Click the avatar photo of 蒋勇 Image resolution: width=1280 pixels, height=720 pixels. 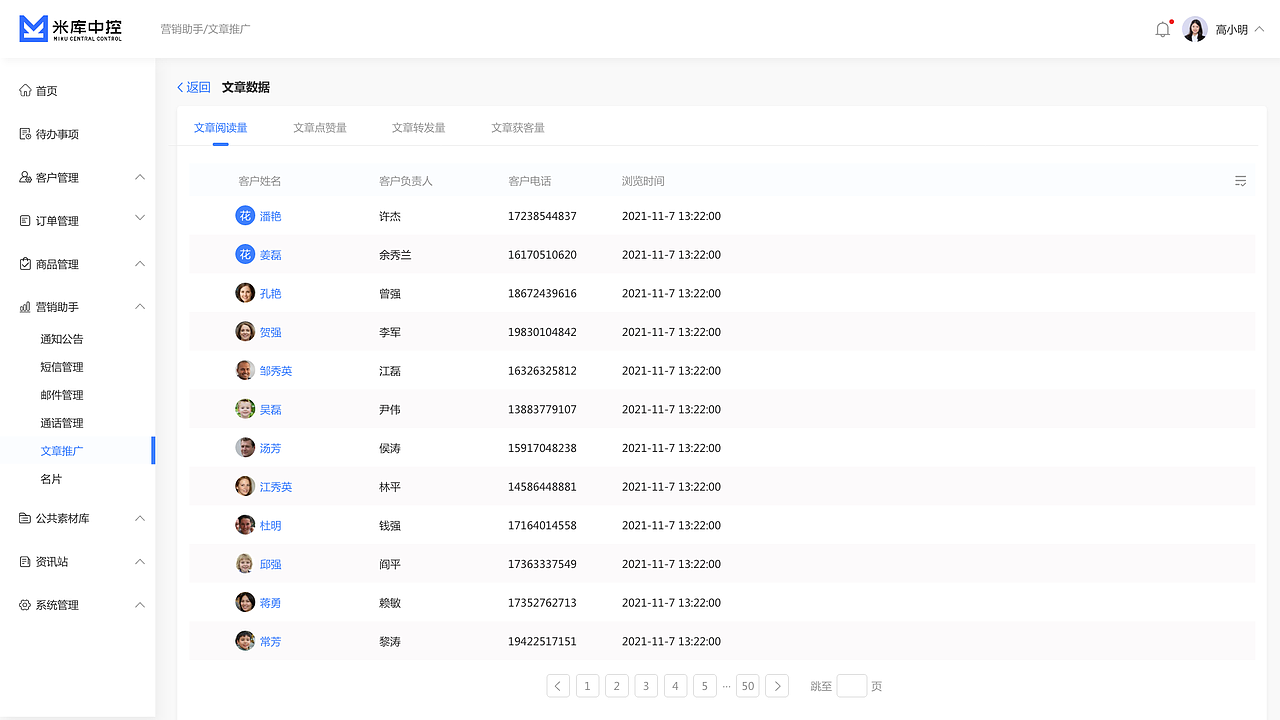pyautogui.click(x=245, y=603)
